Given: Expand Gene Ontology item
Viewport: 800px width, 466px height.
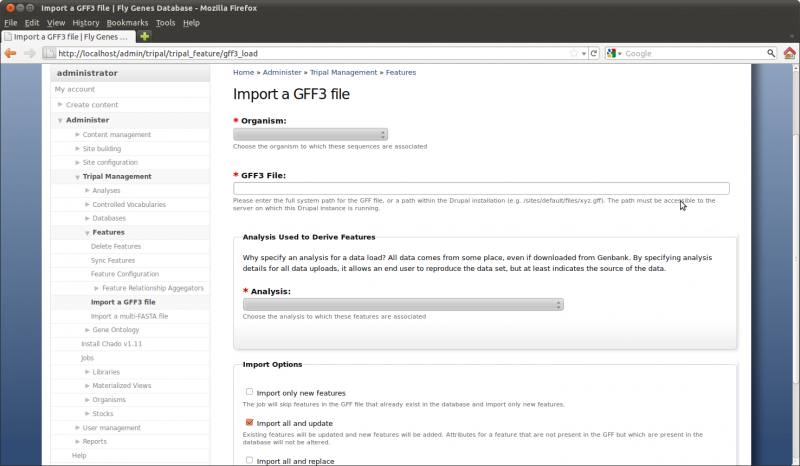Looking at the screenshot, I should (x=87, y=330).
